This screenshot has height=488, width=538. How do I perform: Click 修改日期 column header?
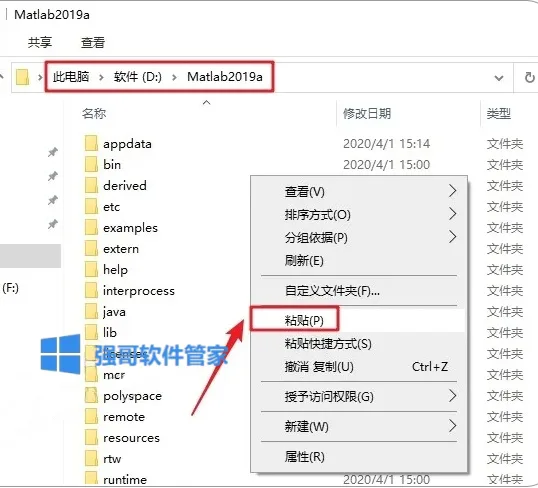[x=367, y=113]
